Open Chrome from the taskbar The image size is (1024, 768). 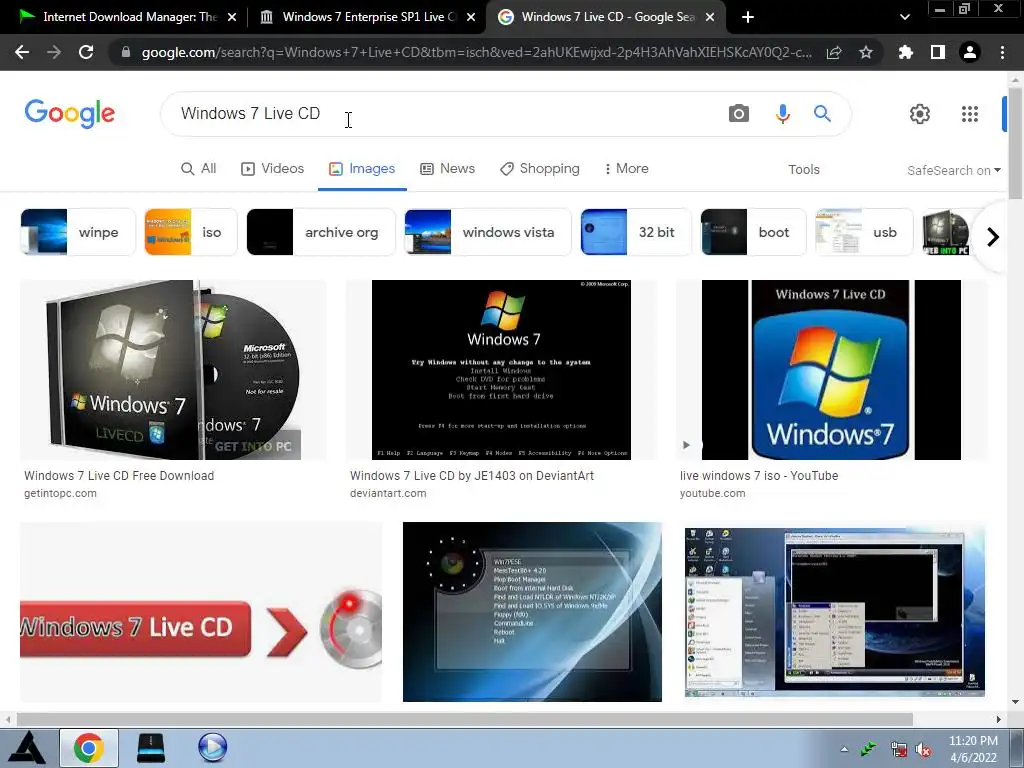click(x=89, y=748)
